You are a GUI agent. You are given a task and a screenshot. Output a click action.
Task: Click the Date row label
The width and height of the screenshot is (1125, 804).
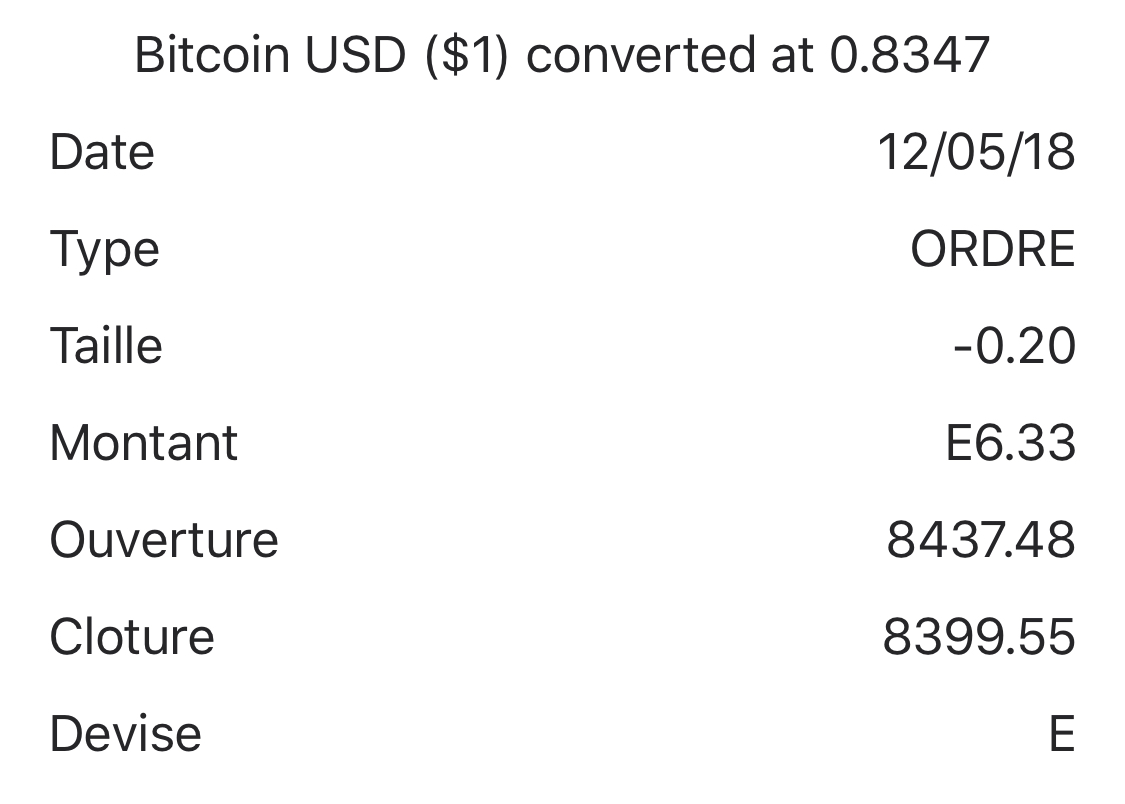[102, 153]
